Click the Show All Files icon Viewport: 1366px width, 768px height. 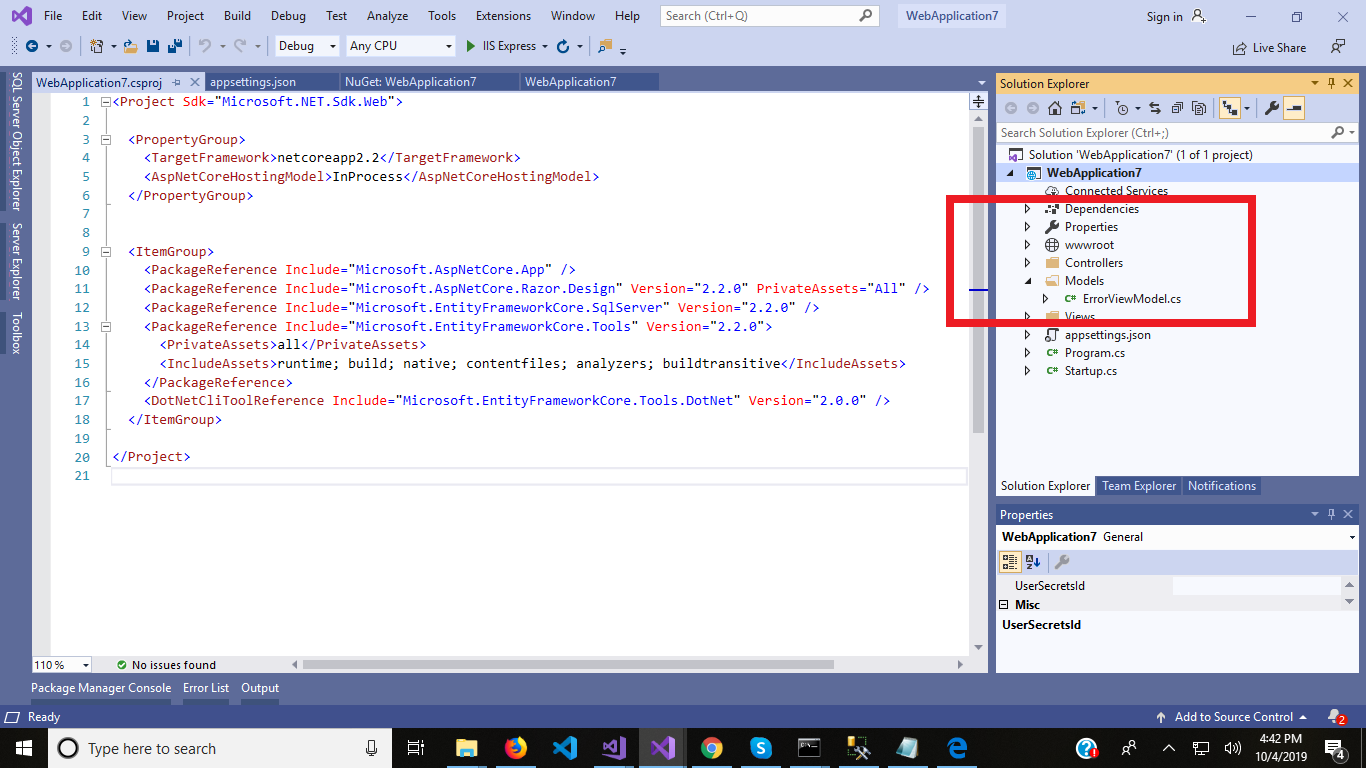pyautogui.click(x=1199, y=108)
